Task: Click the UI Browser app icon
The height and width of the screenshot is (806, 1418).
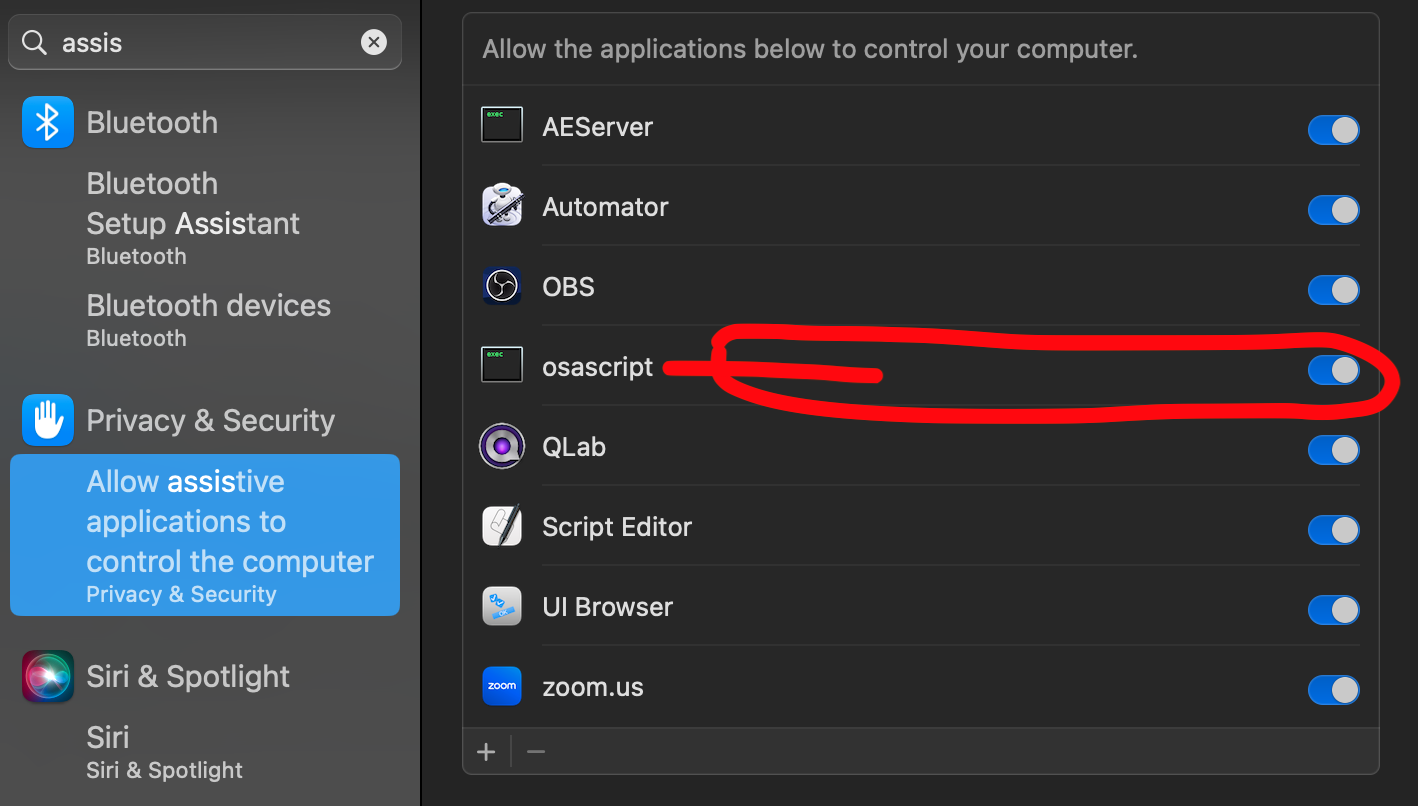Action: (x=502, y=607)
